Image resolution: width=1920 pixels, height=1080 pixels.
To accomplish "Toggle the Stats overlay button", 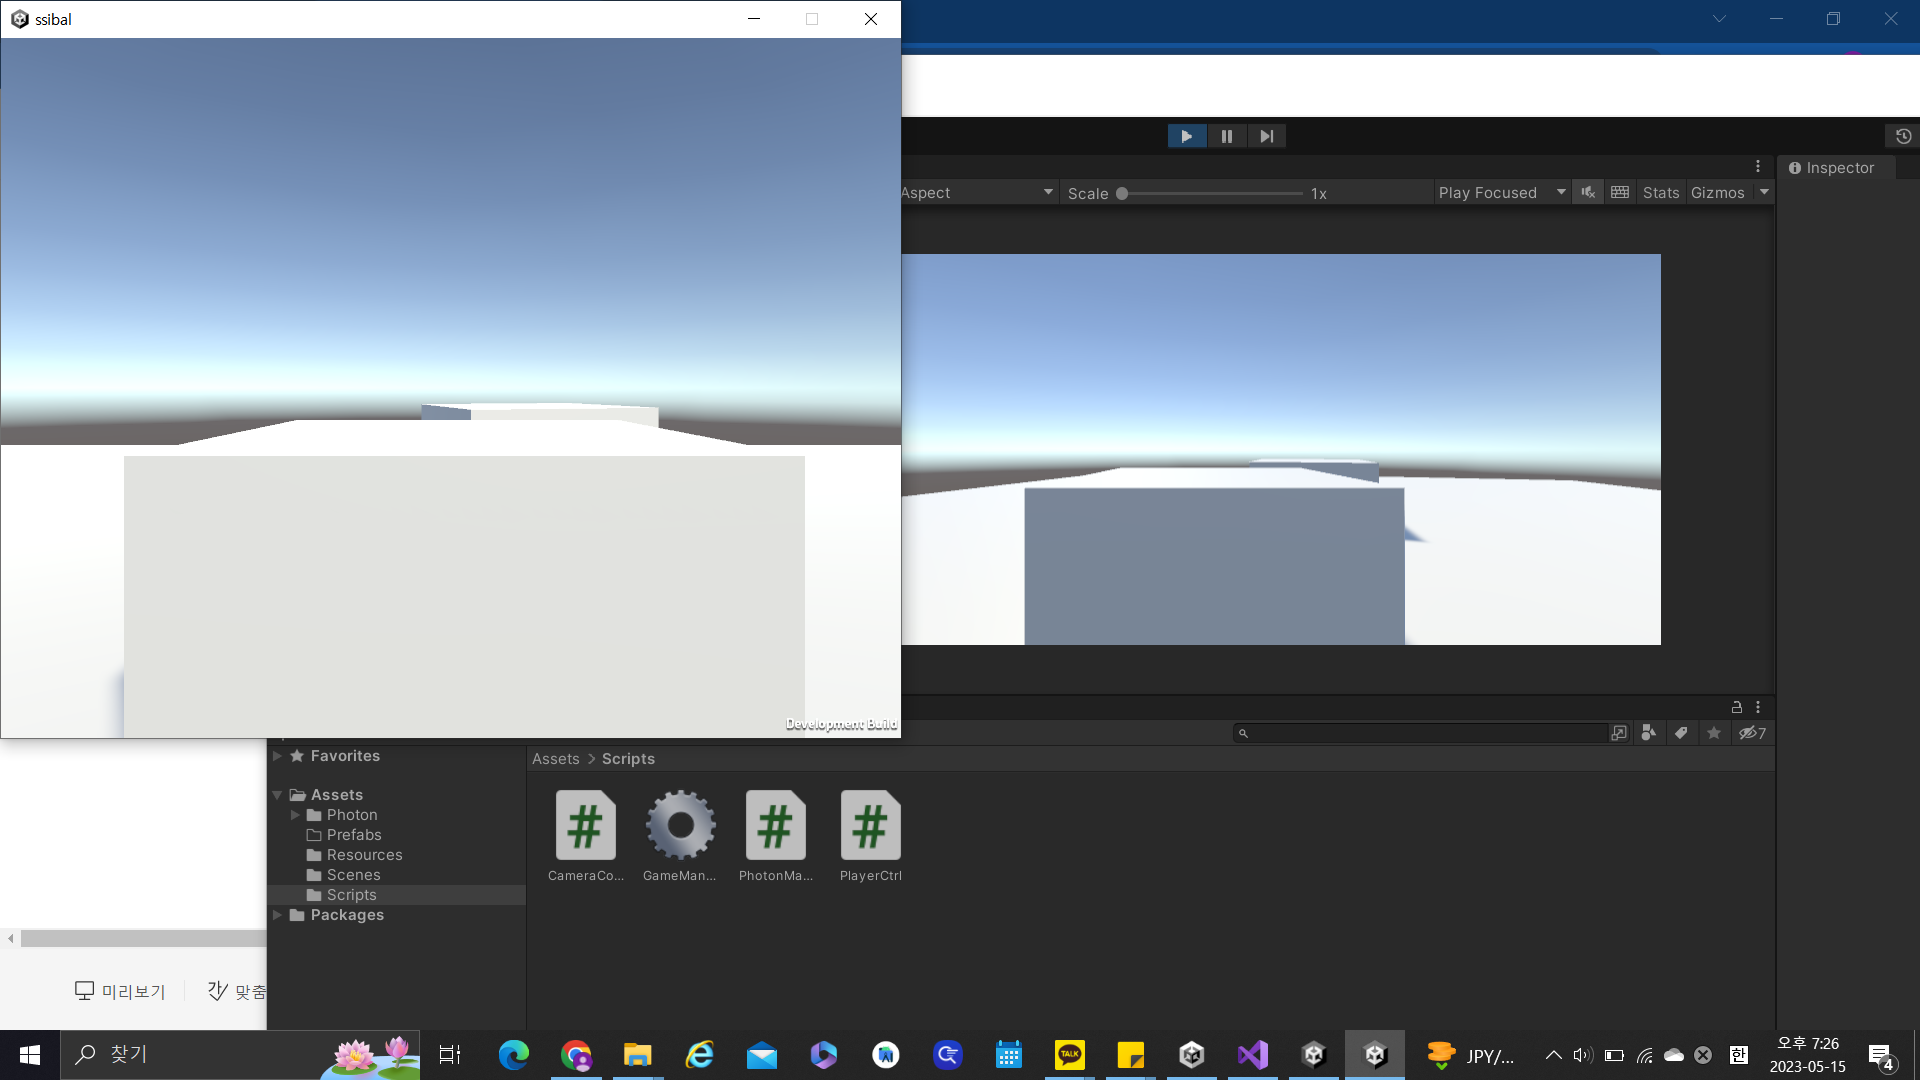I will coord(1660,193).
